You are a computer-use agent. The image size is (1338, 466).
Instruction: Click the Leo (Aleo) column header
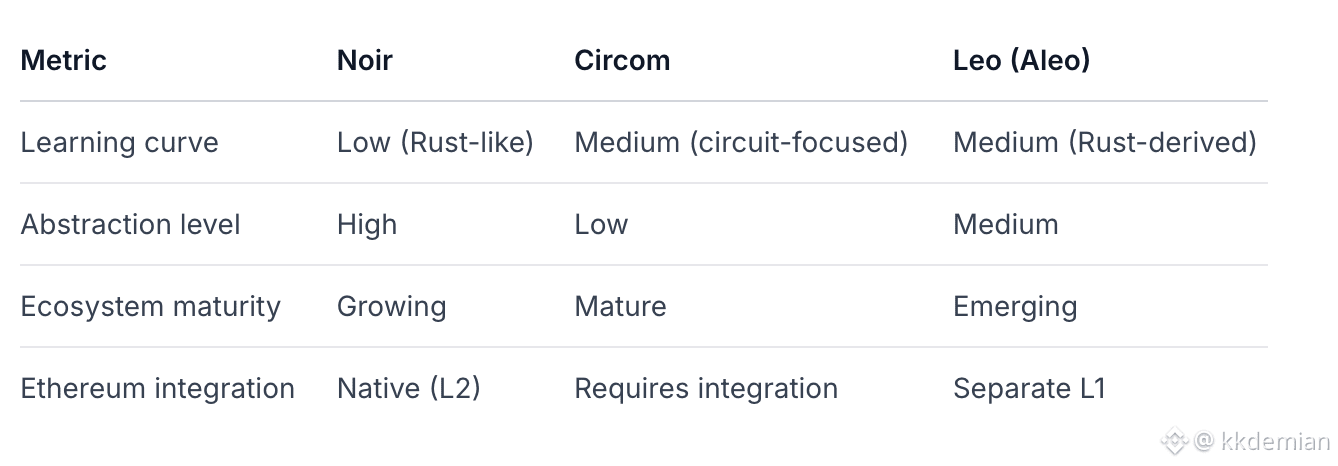coord(1021,60)
